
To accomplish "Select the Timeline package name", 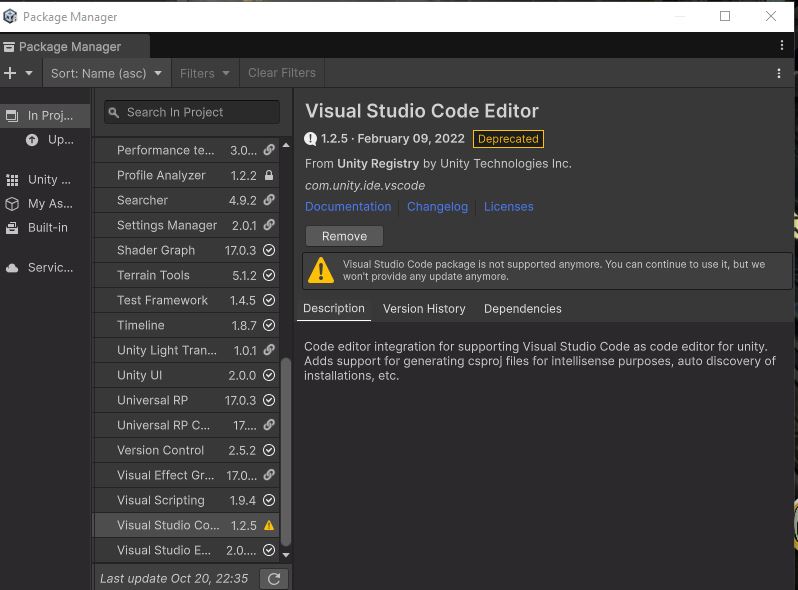I will click(140, 325).
